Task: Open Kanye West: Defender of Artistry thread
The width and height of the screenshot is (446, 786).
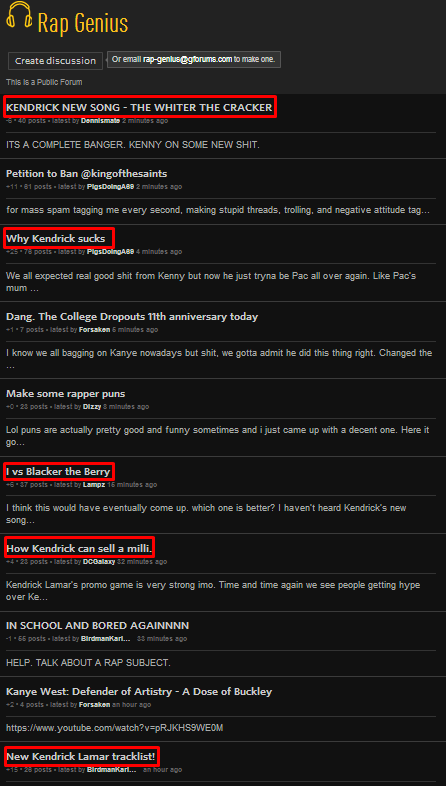Action: (x=139, y=692)
